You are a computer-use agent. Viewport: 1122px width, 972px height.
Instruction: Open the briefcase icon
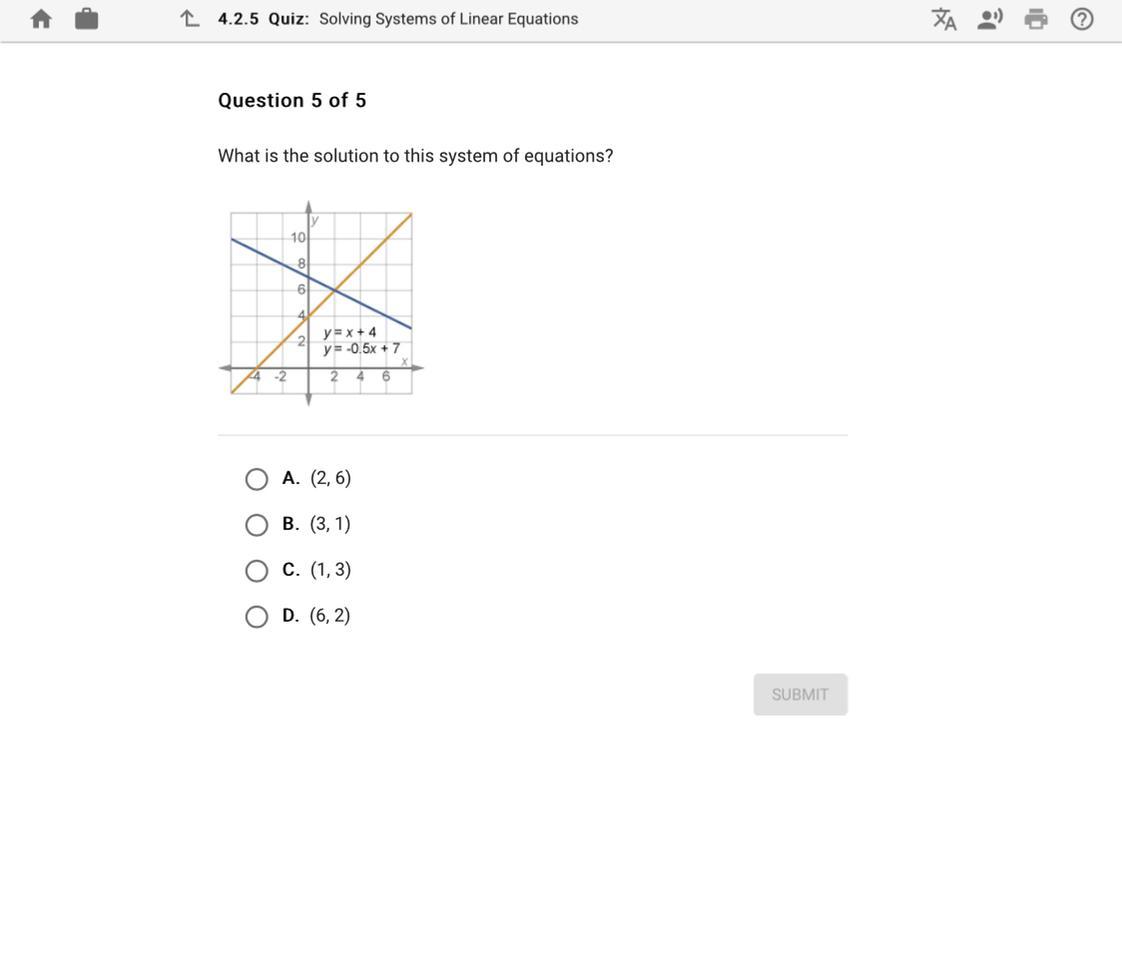pos(87,19)
